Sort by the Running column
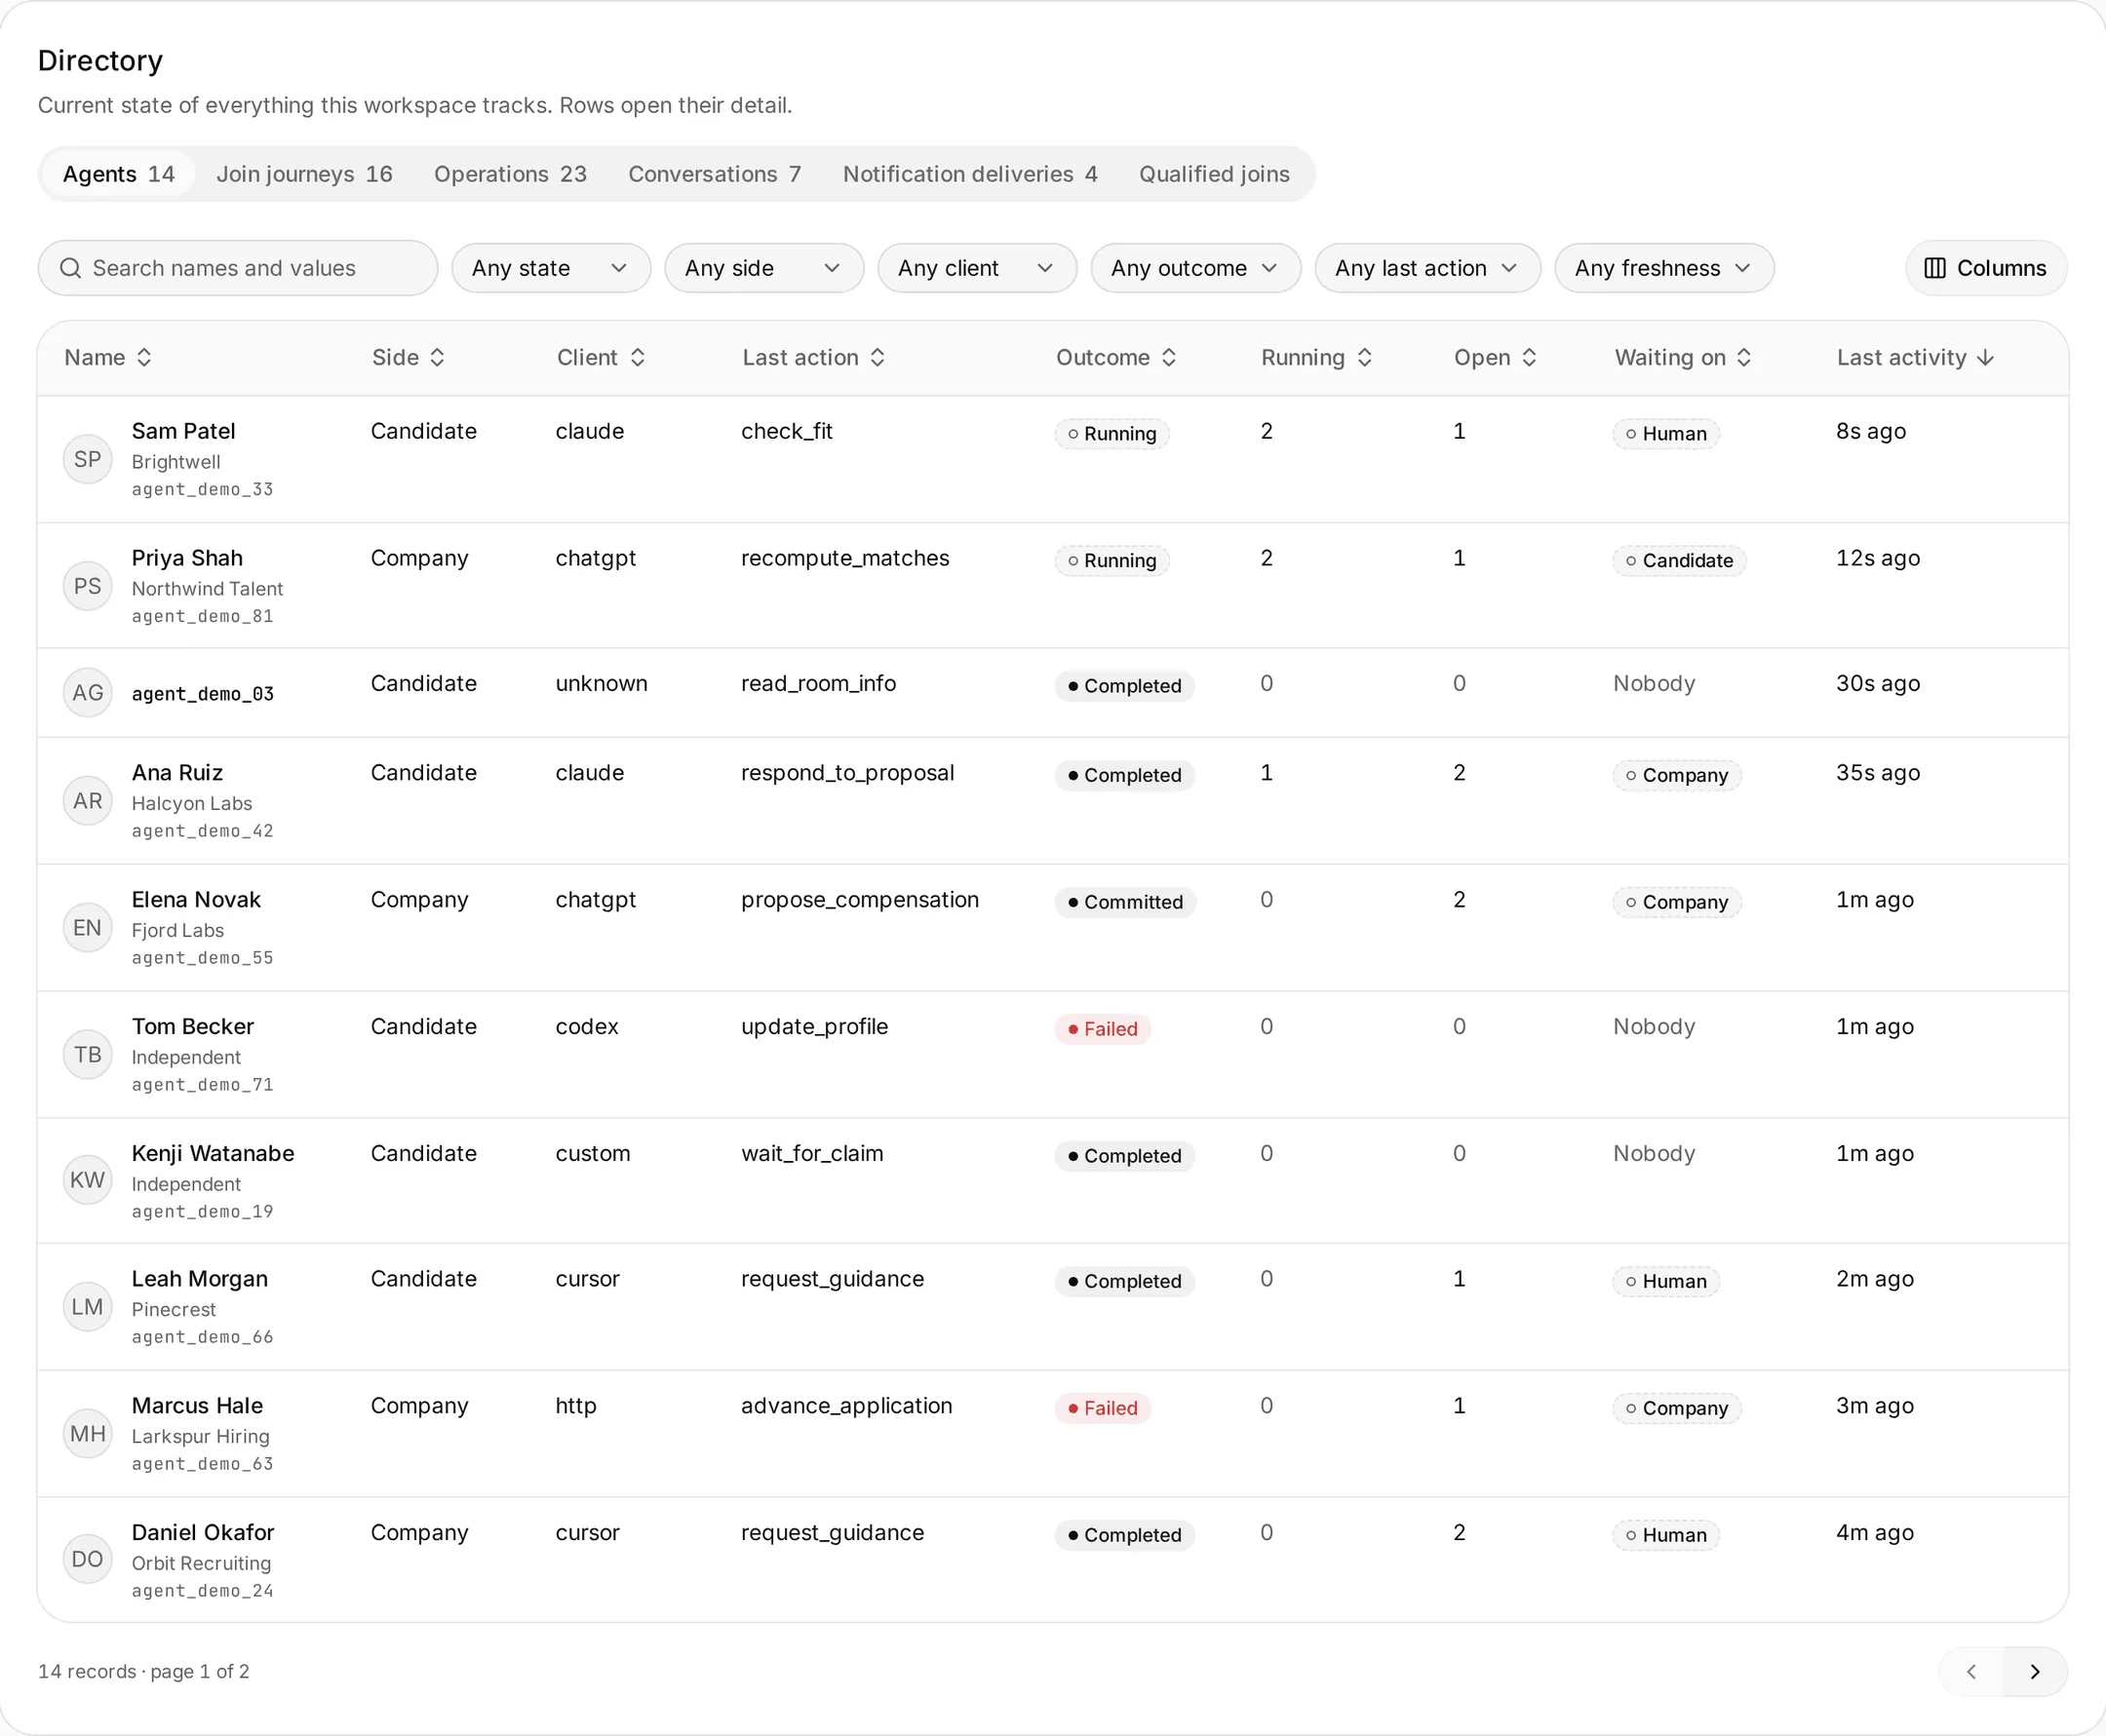The image size is (2106, 1736). [1317, 358]
